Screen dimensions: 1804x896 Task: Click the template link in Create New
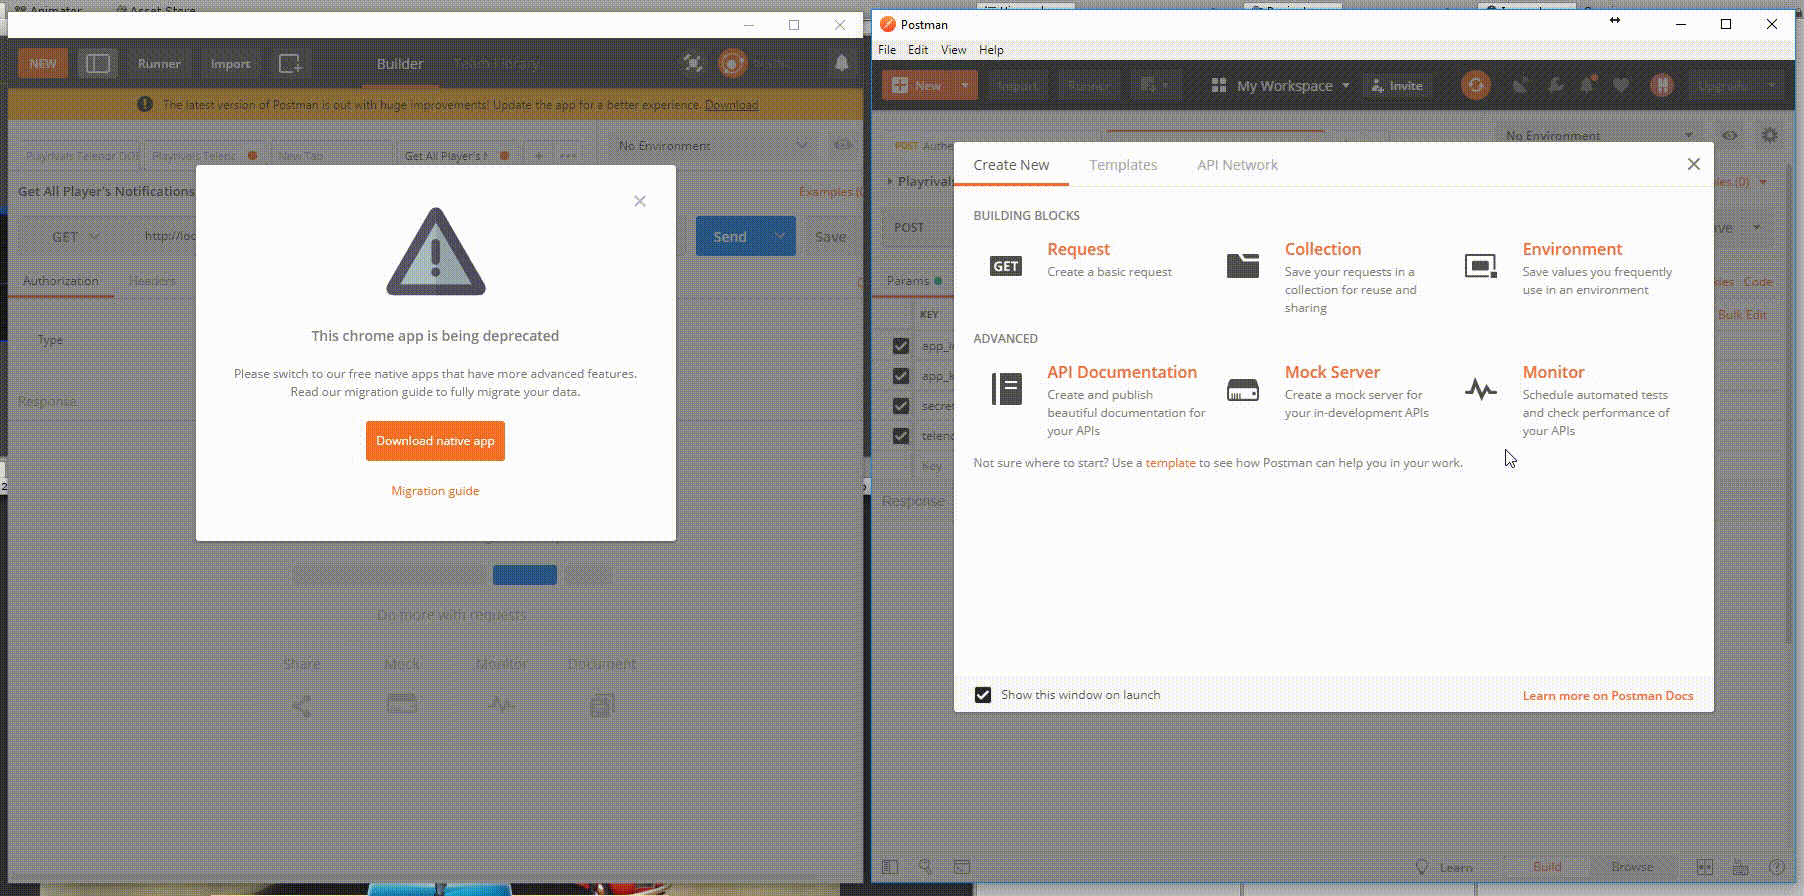pyautogui.click(x=1170, y=463)
